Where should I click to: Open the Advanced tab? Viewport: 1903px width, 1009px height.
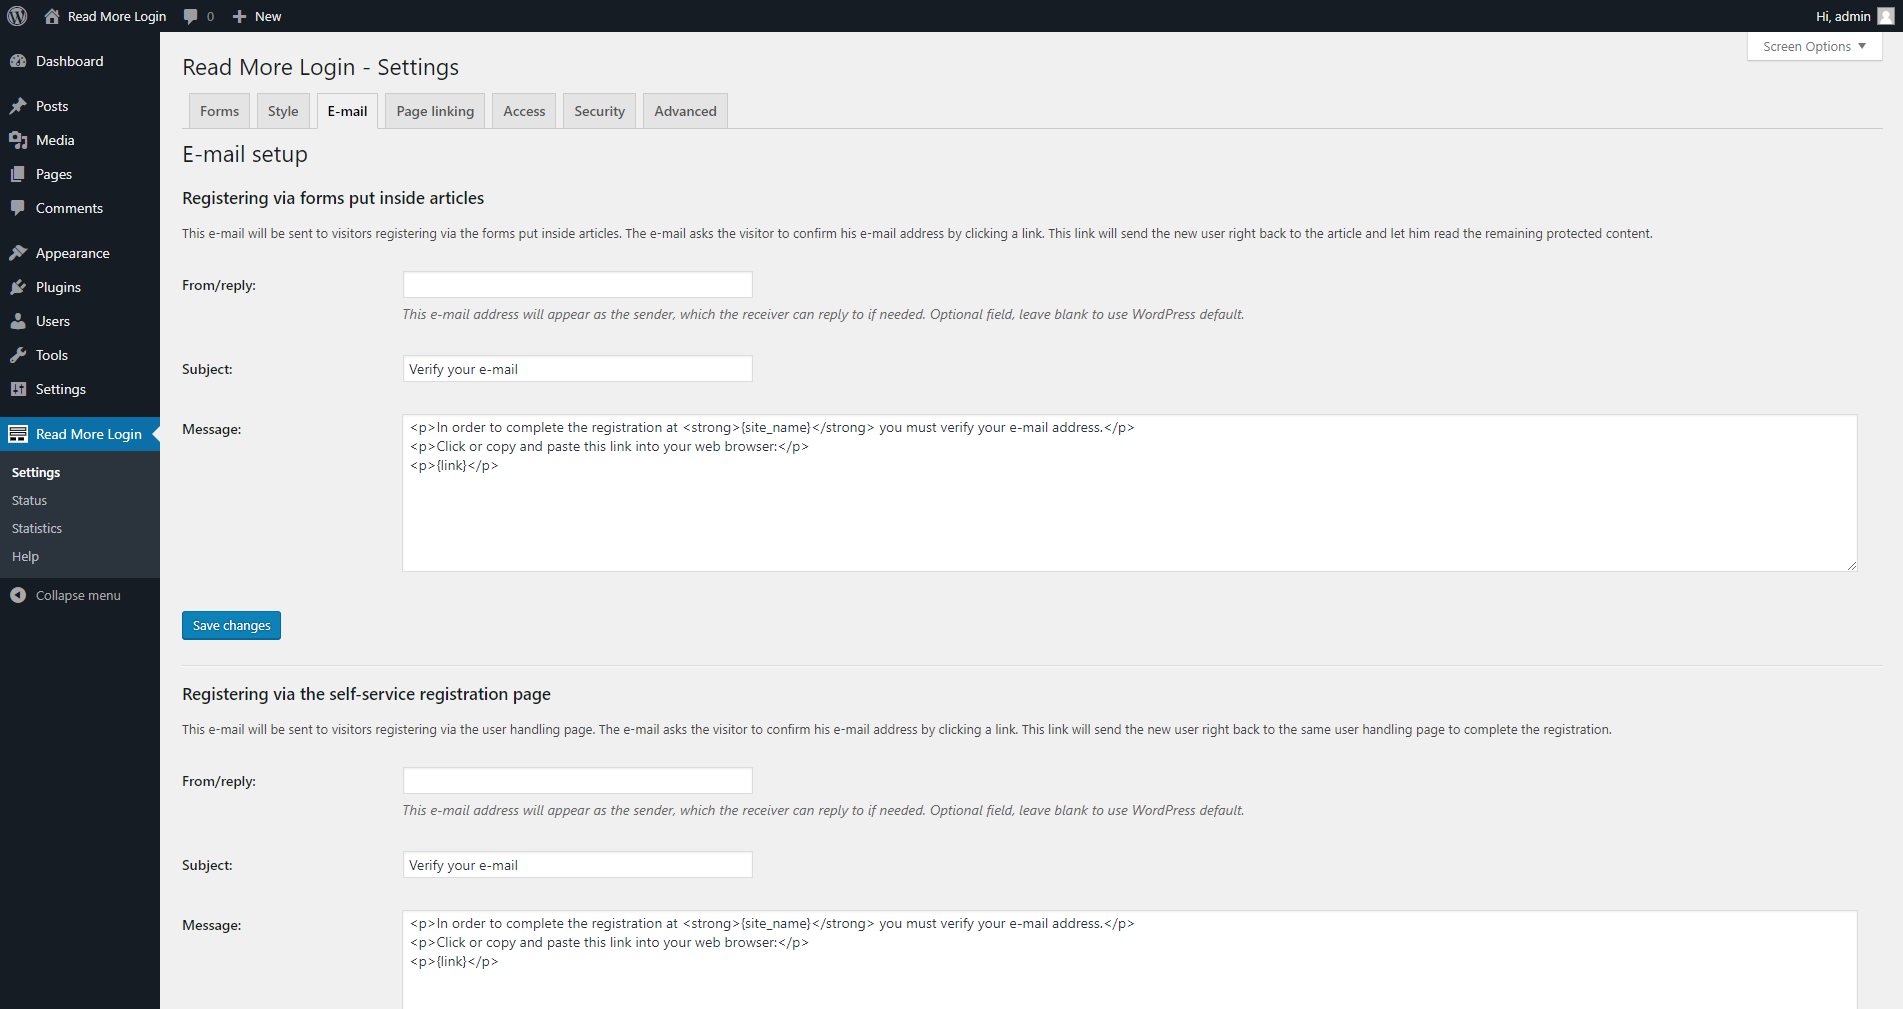[x=684, y=110]
